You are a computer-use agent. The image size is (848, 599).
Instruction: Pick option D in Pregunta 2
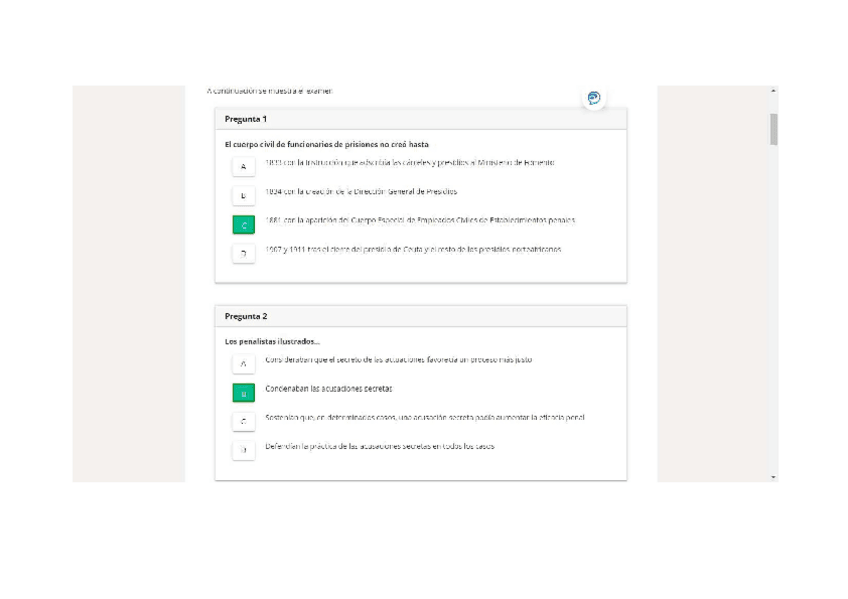point(243,451)
